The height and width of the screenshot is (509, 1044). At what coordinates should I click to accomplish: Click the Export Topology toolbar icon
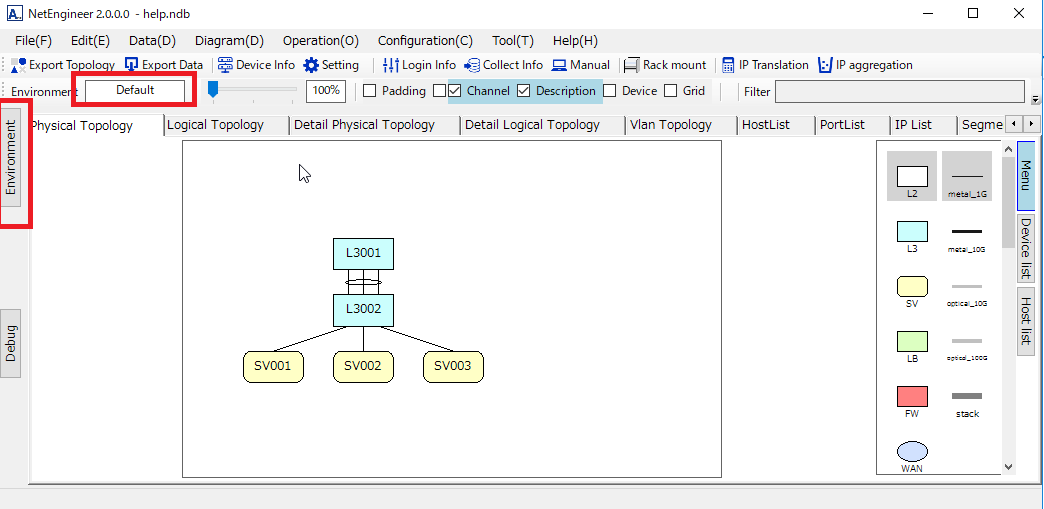tap(19, 65)
